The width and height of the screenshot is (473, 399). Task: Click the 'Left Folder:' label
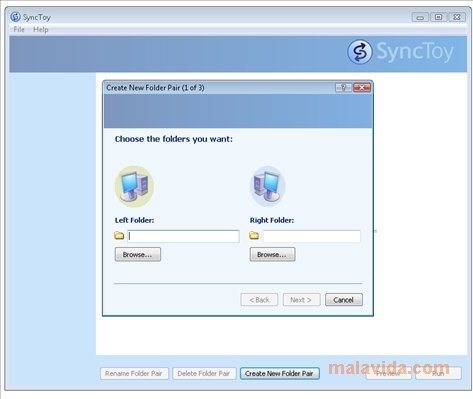[134, 220]
